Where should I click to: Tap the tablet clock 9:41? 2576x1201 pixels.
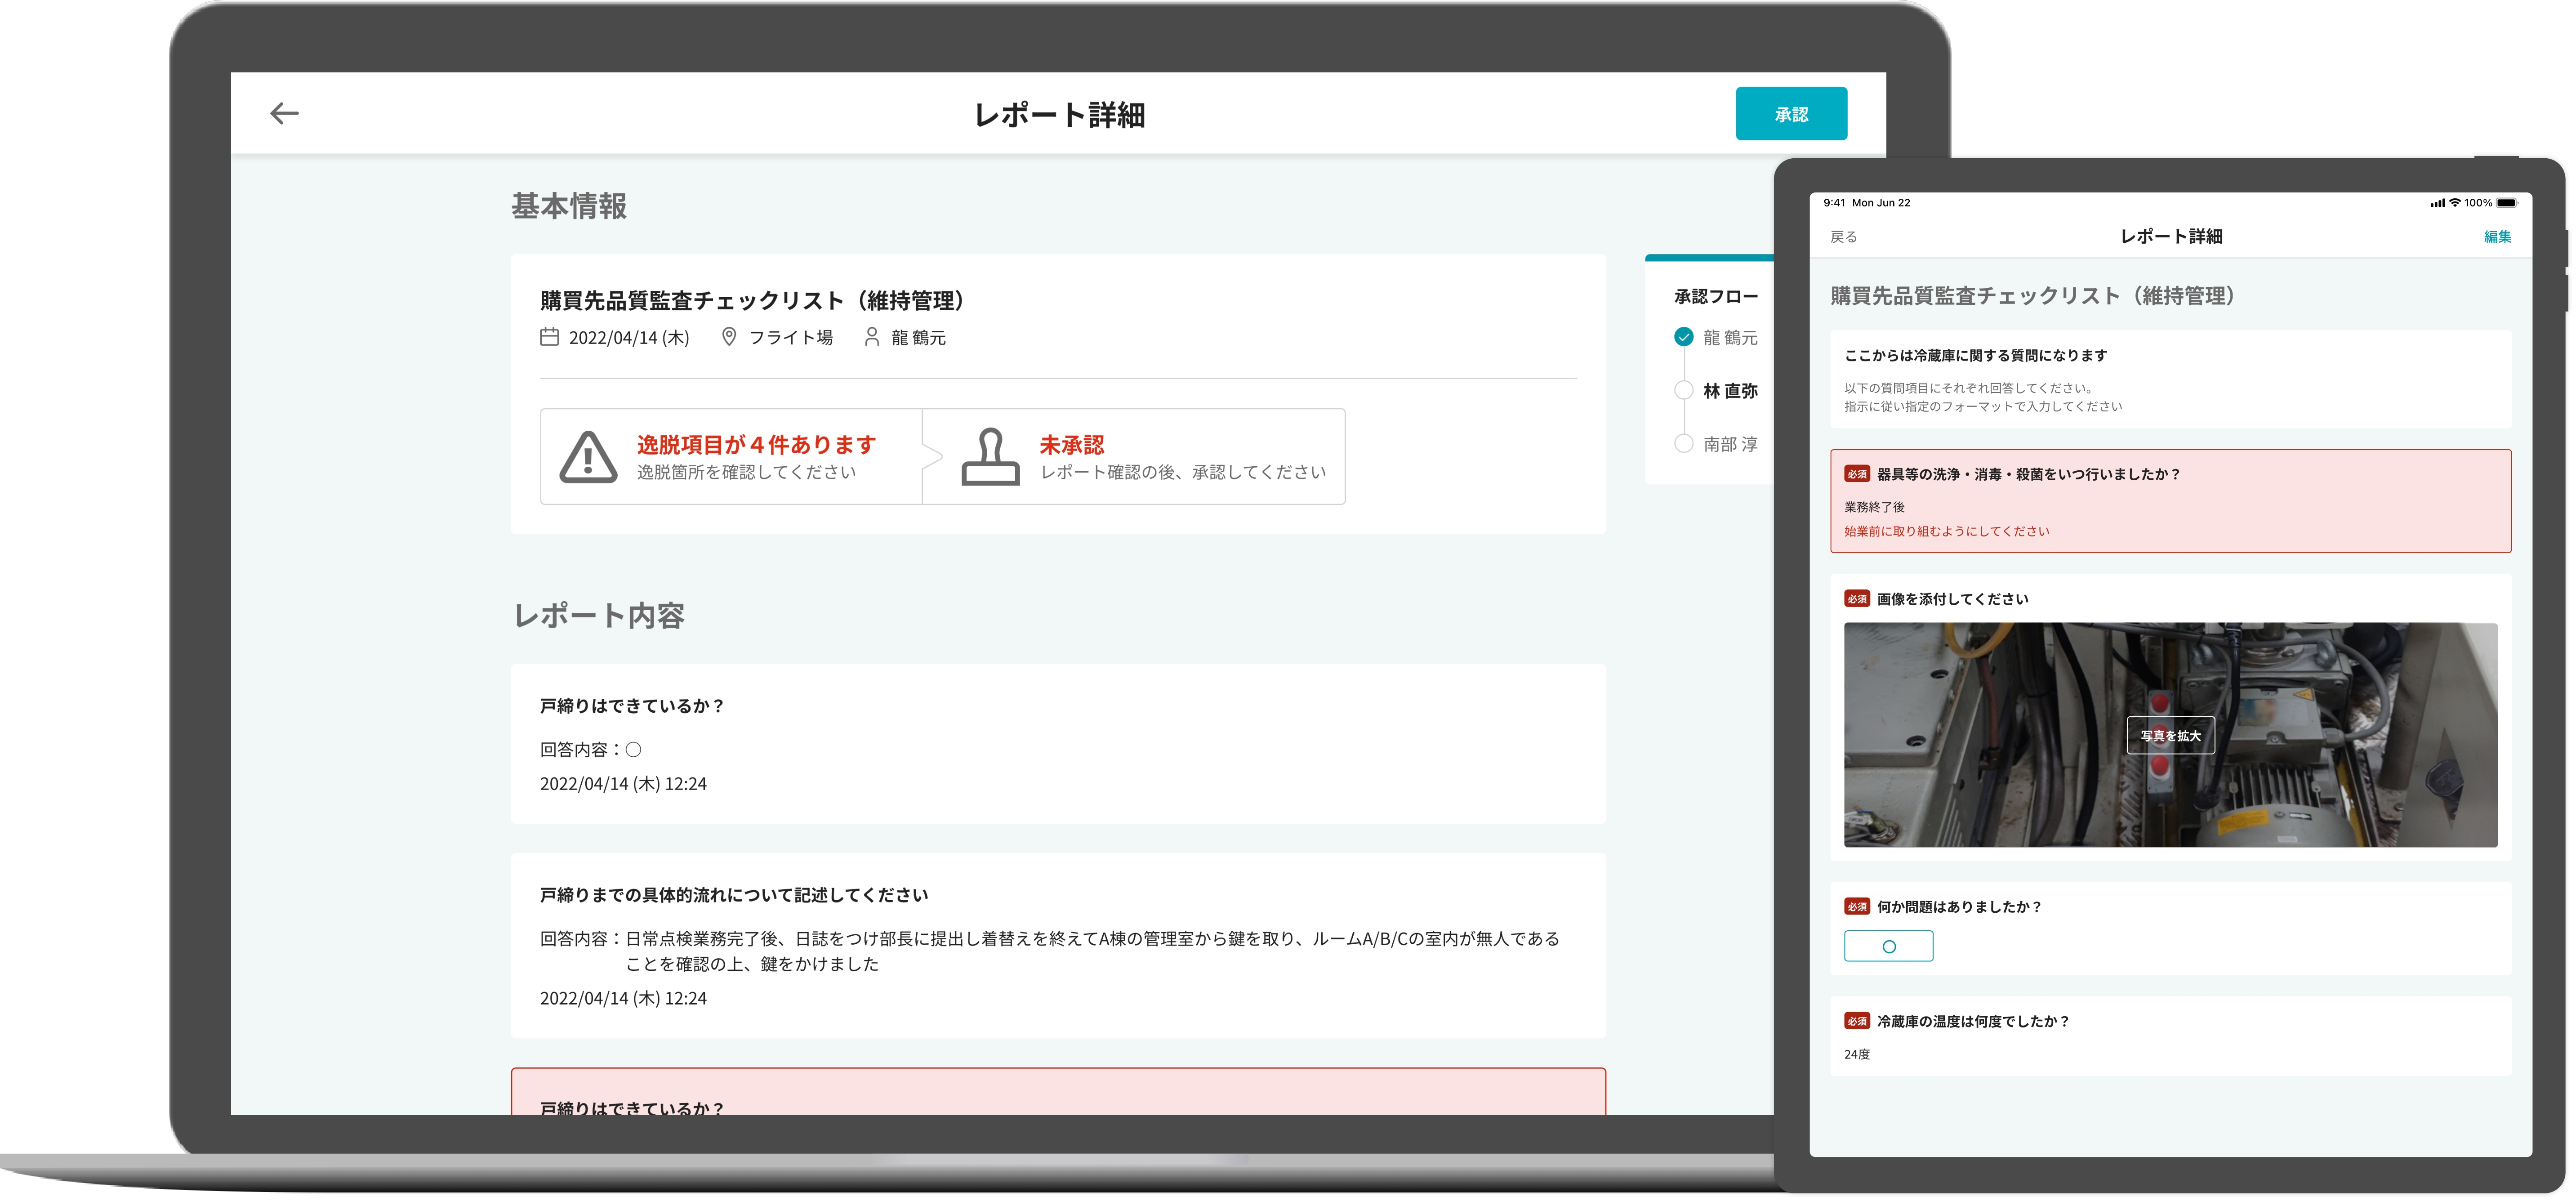coord(1834,203)
